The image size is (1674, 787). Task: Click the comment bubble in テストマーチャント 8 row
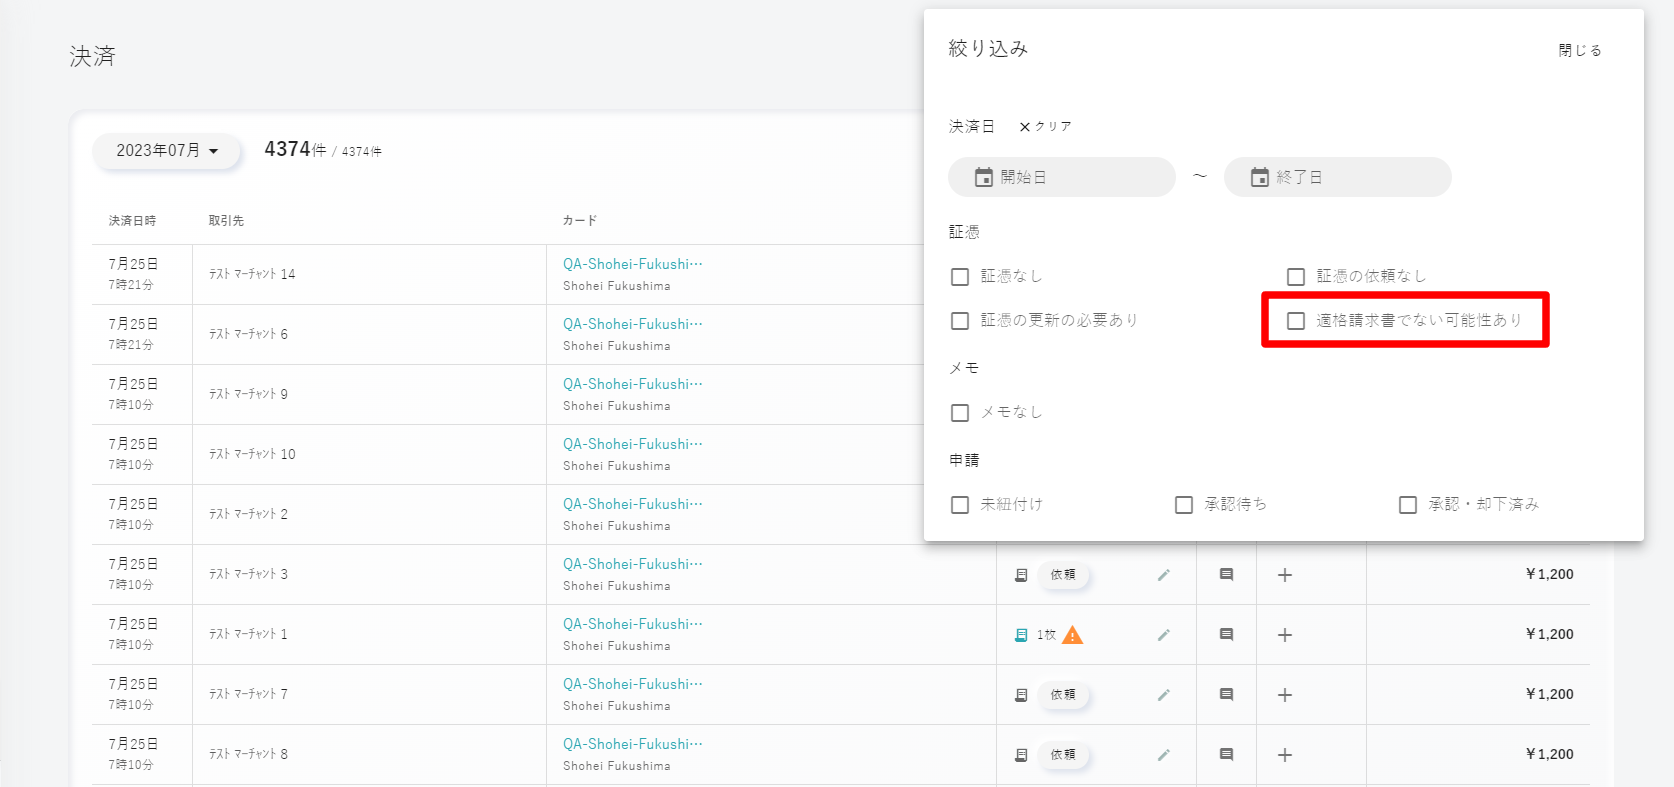click(1226, 755)
